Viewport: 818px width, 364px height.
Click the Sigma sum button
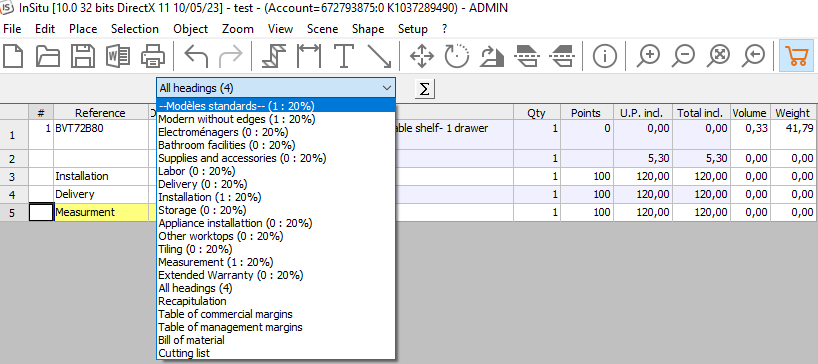(425, 89)
